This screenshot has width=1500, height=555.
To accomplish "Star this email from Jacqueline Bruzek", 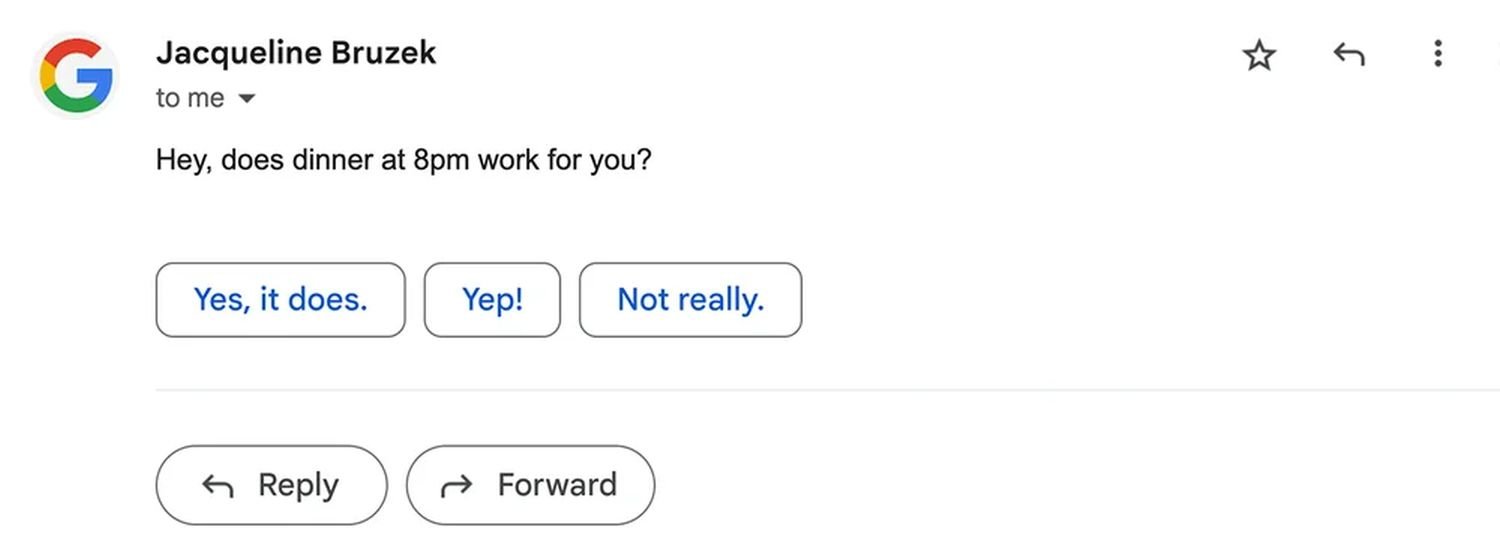I will [x=1259, y=55].
